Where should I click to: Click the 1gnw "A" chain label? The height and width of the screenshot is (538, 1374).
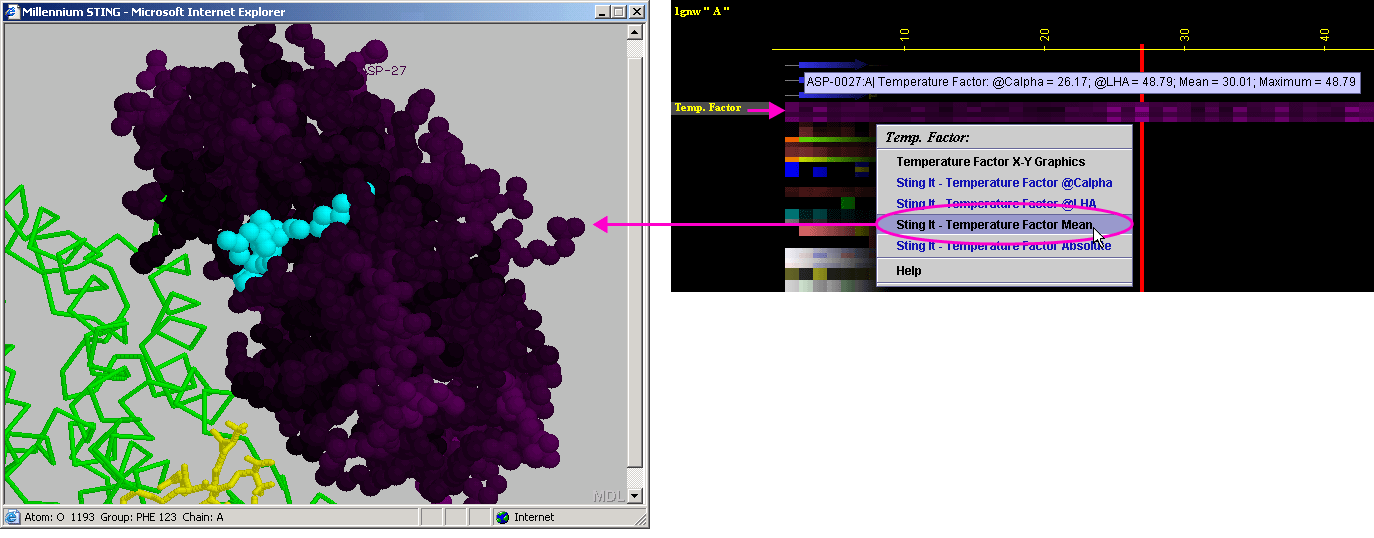pos(702,10)
